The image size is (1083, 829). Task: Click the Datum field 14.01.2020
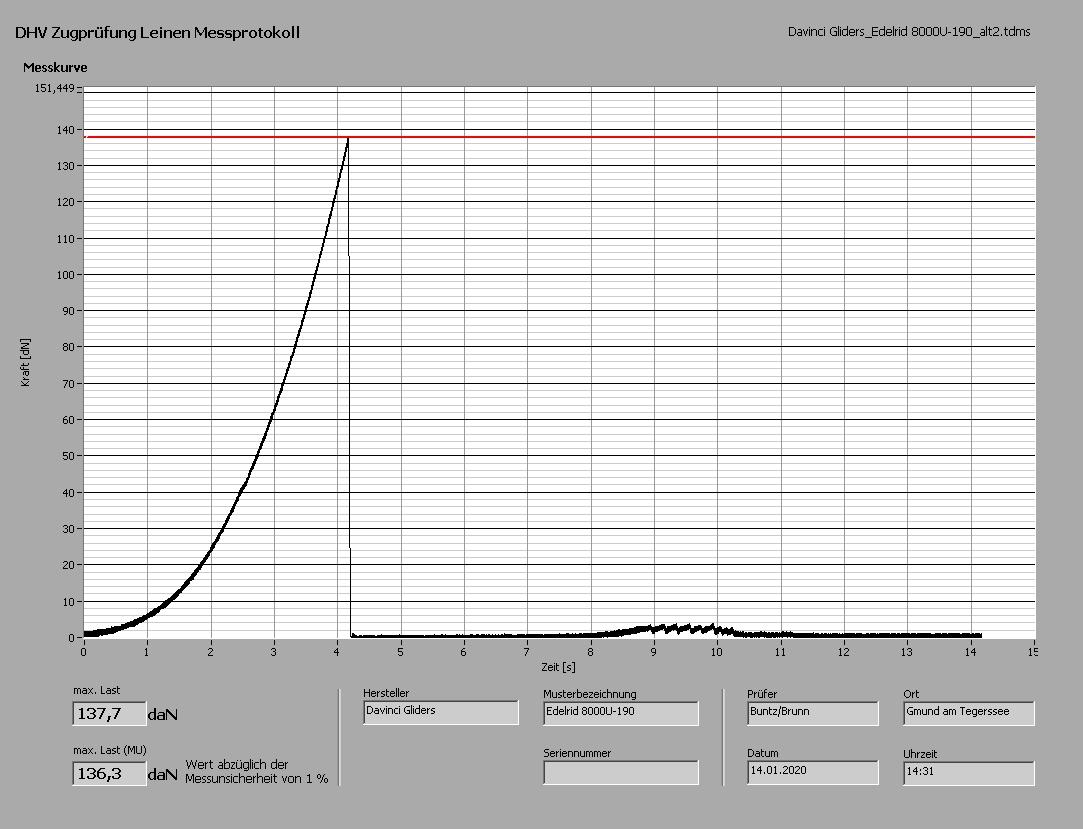813,772
